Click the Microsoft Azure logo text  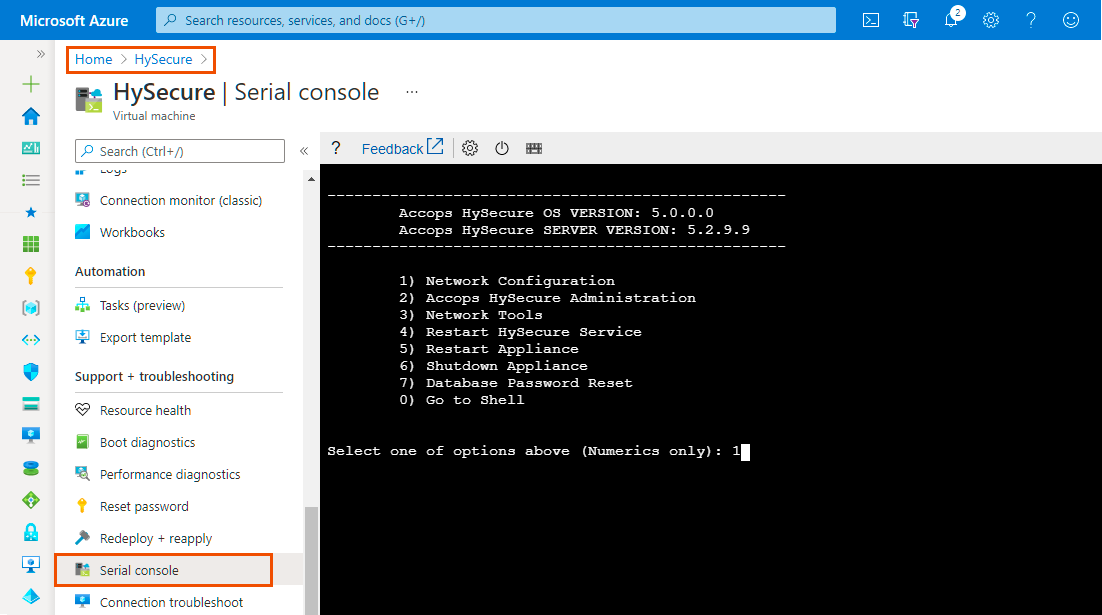74,20
